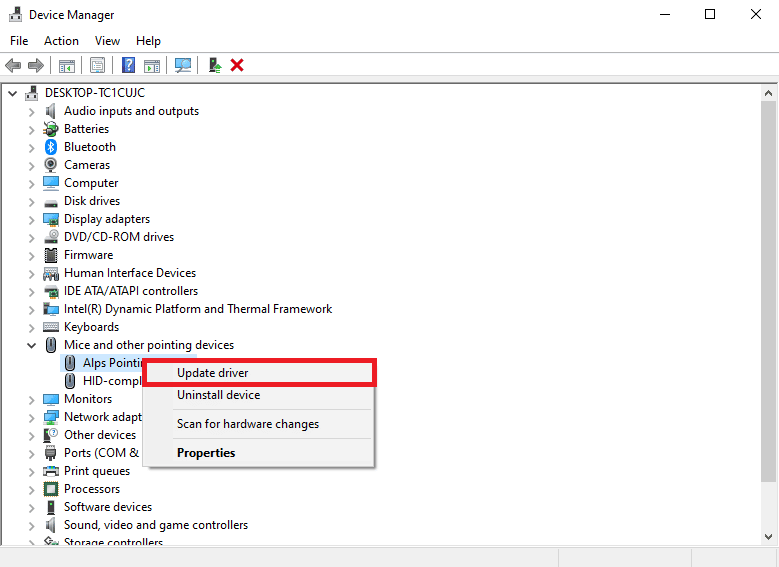Expand the Computer category chevron
The width and height of the screenshot is (779, 567).
click(x=32, y=183)
